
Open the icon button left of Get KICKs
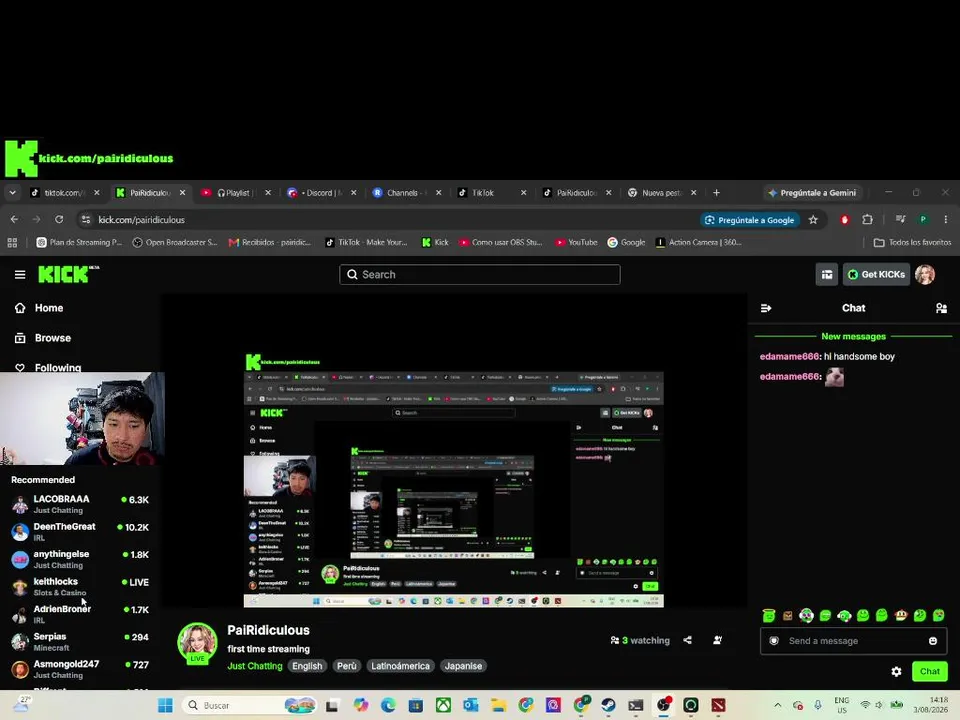827,274
